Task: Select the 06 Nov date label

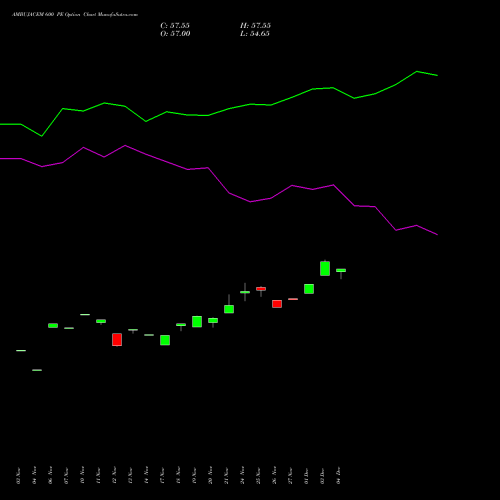Action: [50, 476]
